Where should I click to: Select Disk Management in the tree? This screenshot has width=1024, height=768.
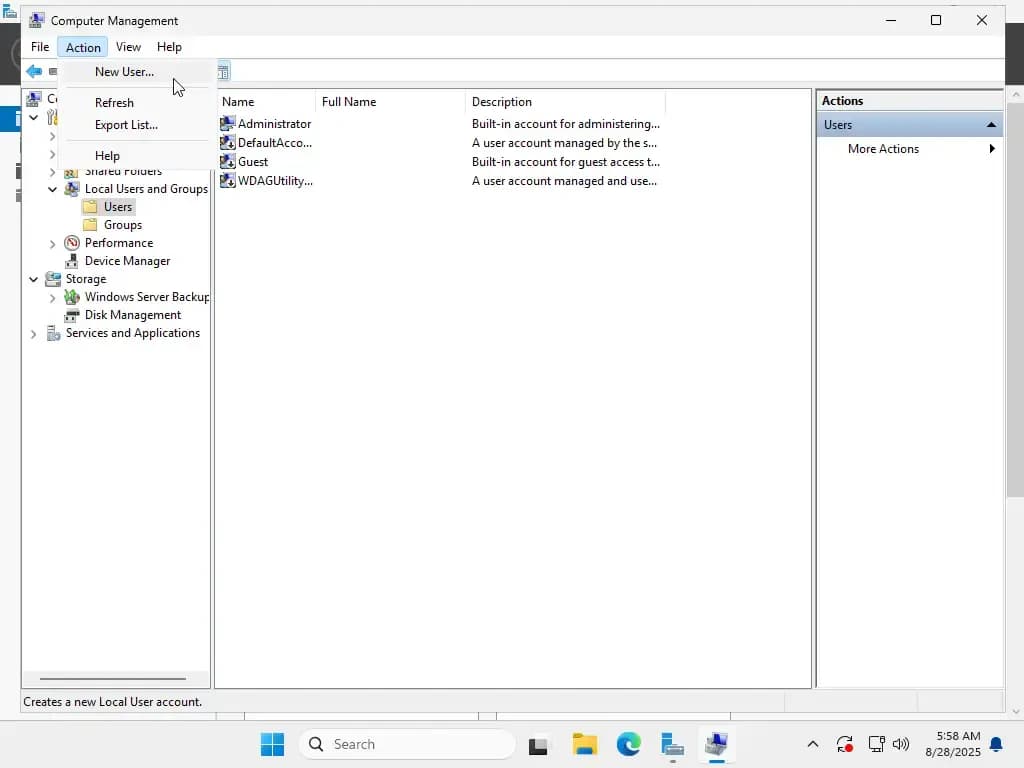click(133, 315)
